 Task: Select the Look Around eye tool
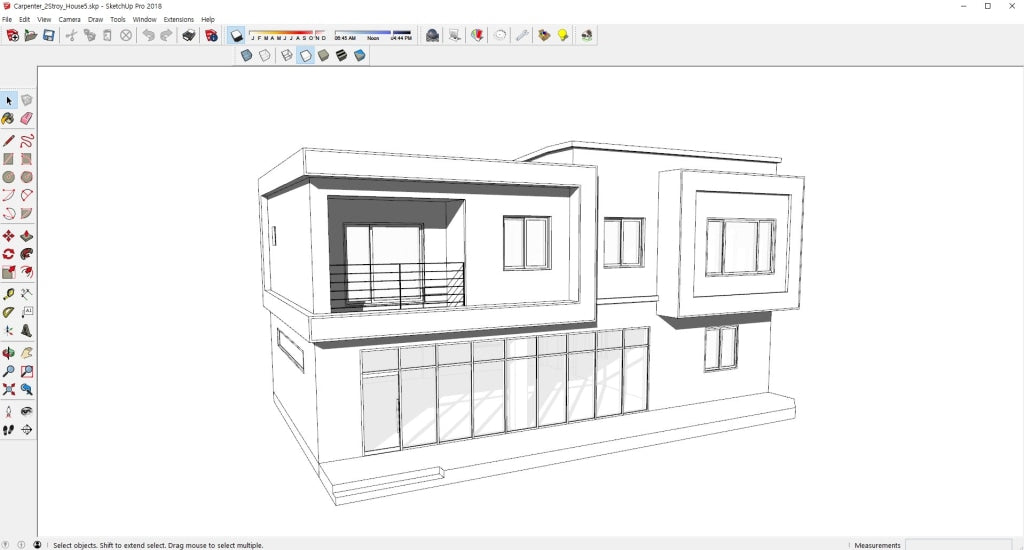(x=27, y=412)
